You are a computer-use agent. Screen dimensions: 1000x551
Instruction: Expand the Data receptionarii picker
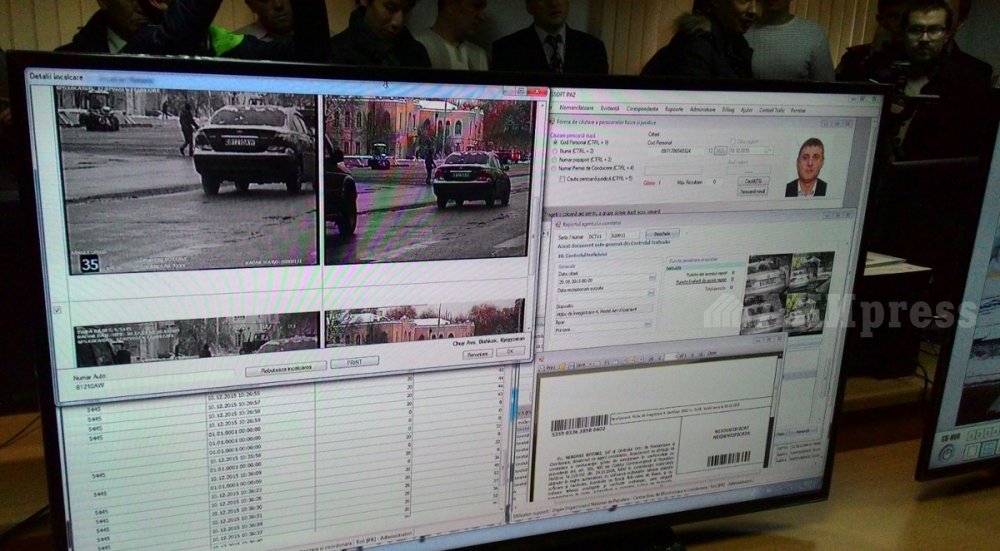pyautogui.click(x=651, y=291)
